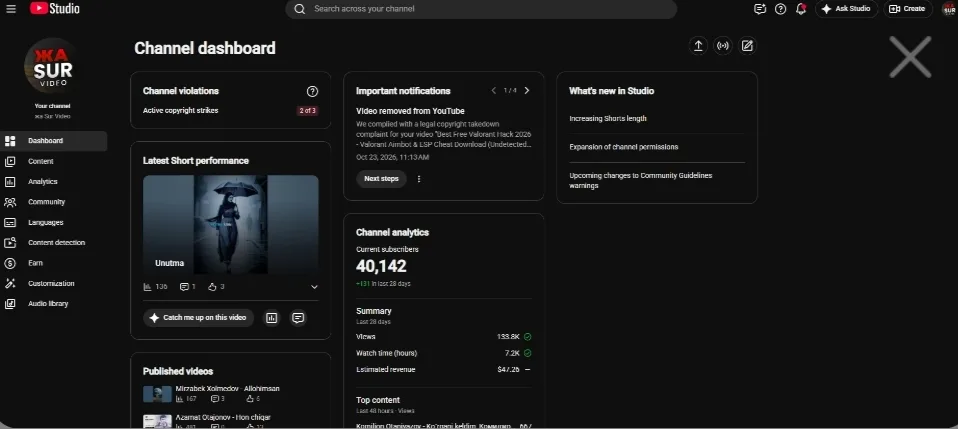Open 'Upcoming changes to Community Guidelines warnings'
The height and width of the screenshot is (429, 958).
click(x=641, y=180)
